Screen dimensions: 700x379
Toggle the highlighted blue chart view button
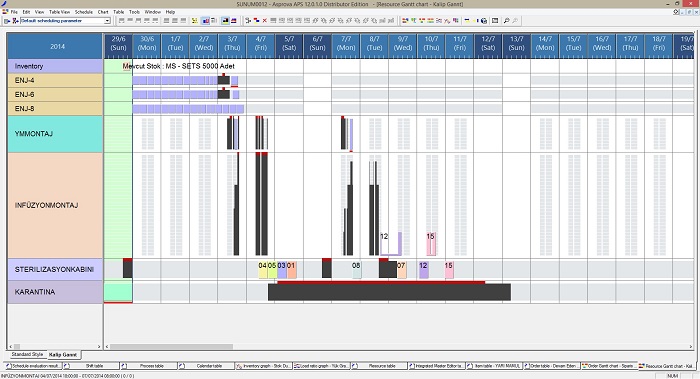click(x=206, y=21)
